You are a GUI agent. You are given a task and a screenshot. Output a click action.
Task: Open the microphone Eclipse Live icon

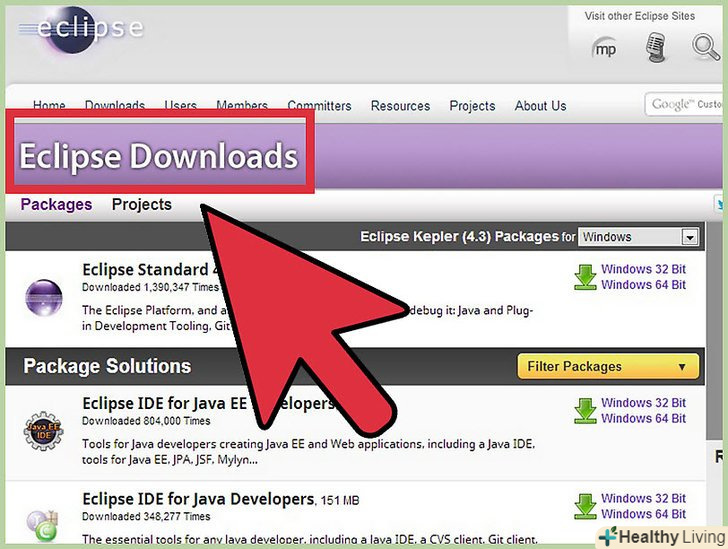tap(656, 47)
